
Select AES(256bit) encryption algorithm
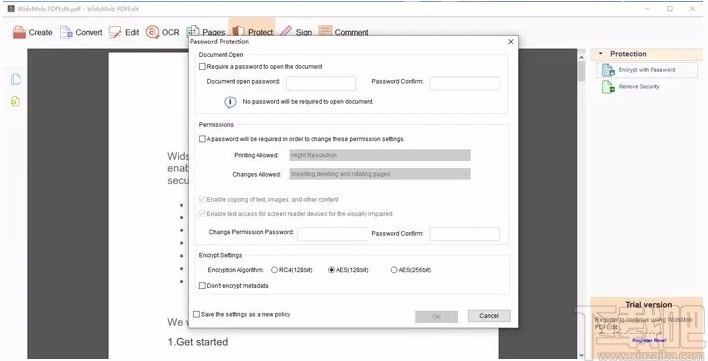click(394, 270)
